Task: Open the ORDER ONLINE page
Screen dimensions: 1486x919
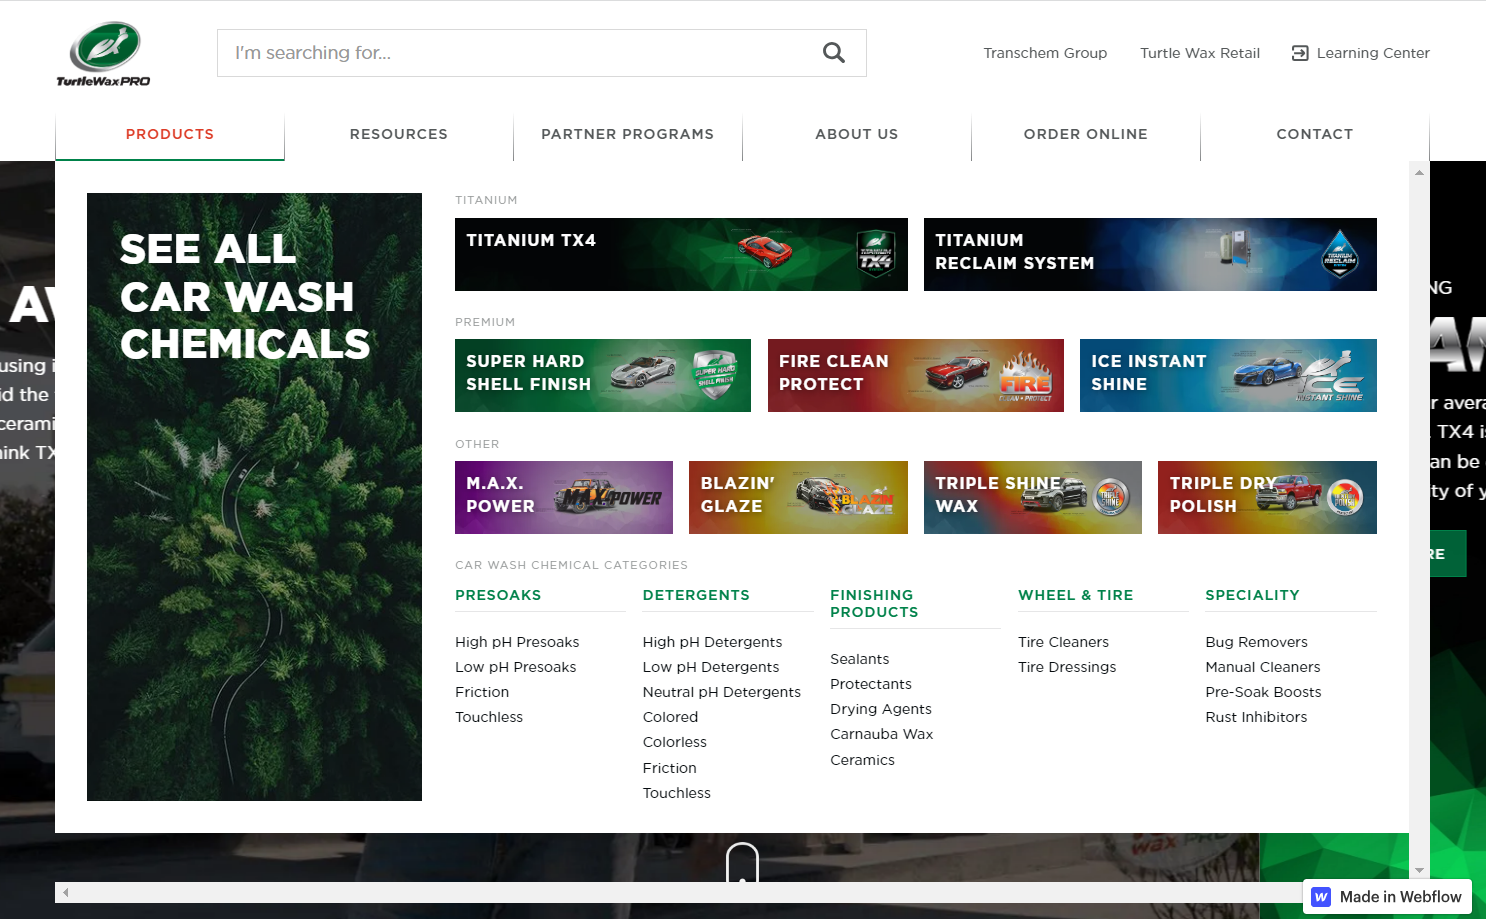Action: tap(1085, 133)
